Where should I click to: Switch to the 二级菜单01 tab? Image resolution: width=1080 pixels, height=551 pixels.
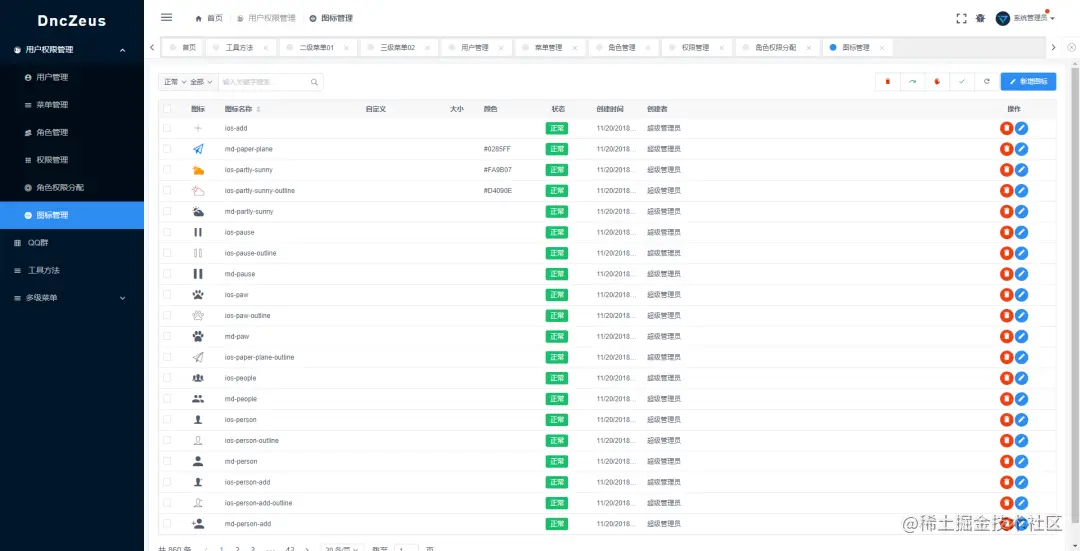tap(318, 48)
